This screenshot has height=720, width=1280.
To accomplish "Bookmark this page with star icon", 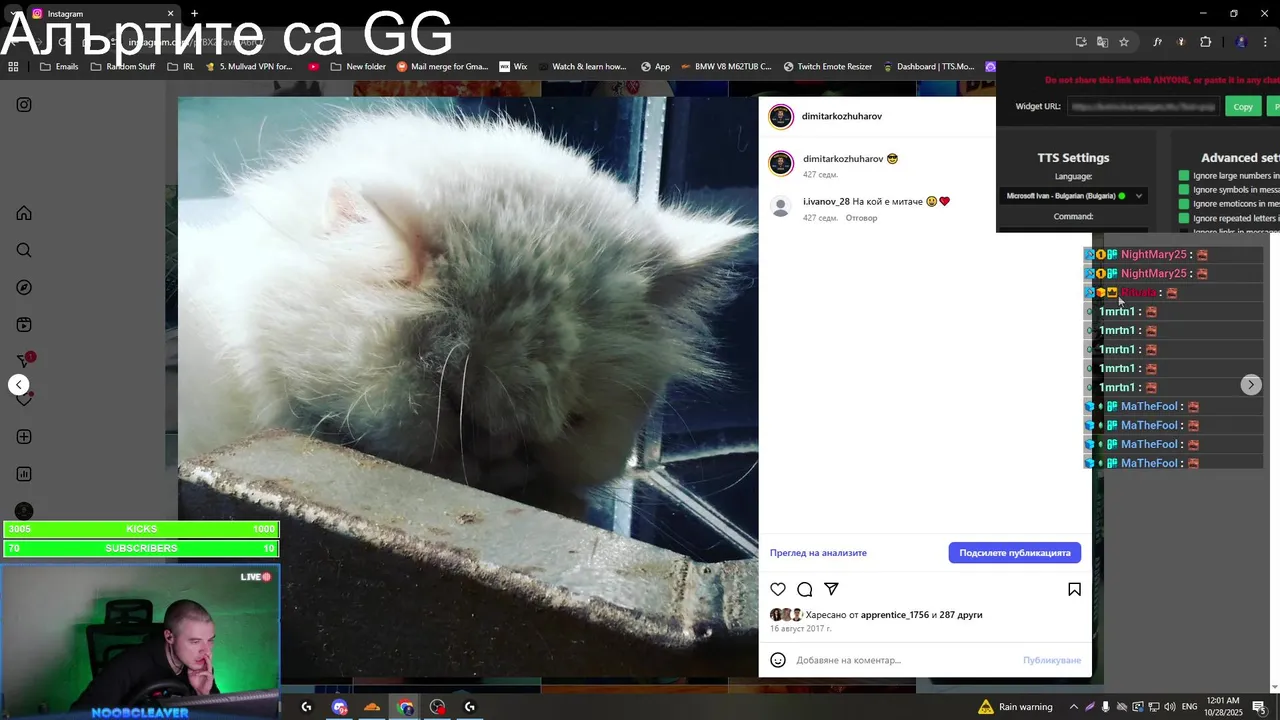I will [1124, 42].
